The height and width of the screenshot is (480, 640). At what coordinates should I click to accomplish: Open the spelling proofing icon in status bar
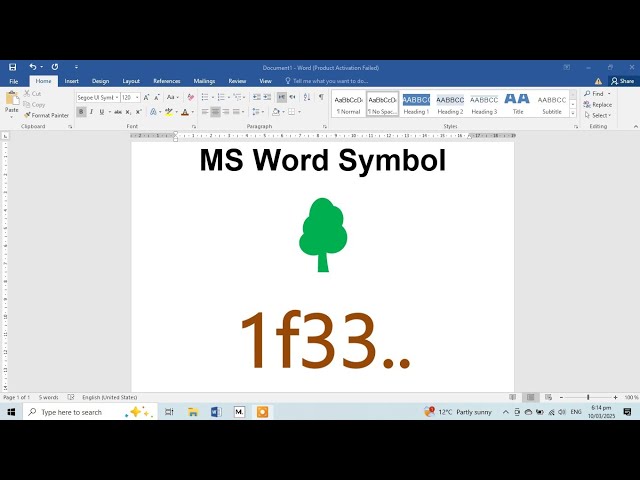pos(71,397)
